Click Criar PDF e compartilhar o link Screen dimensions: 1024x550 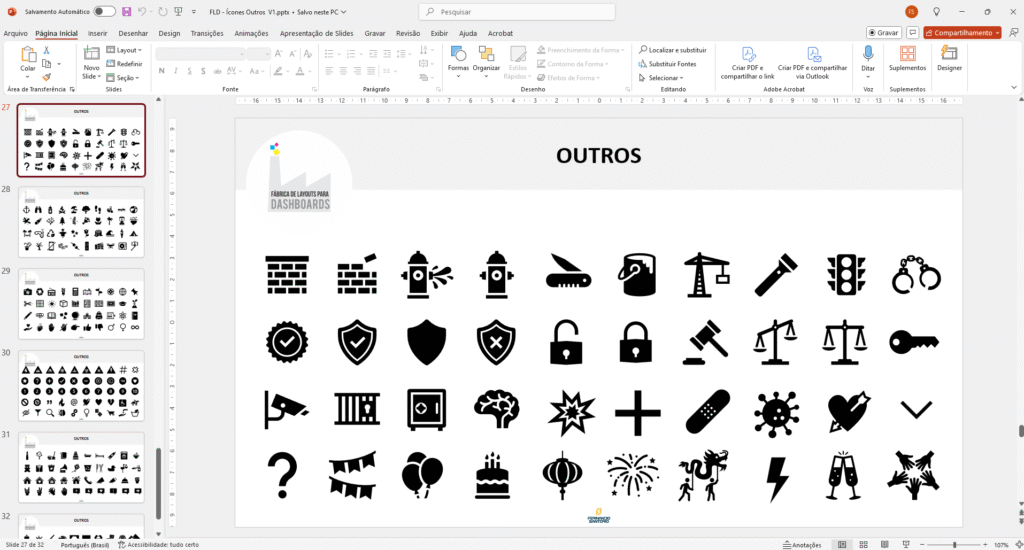[x=747, y=61]
